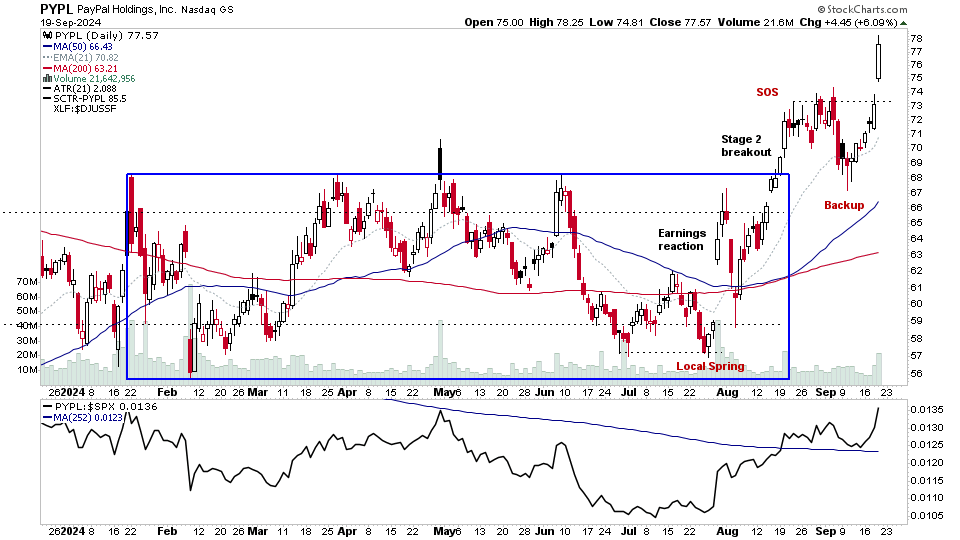This screenshot has width=960, height=540.
Task: Click the green up-triangle next to Chg value
Action: [x=904, y=23]
